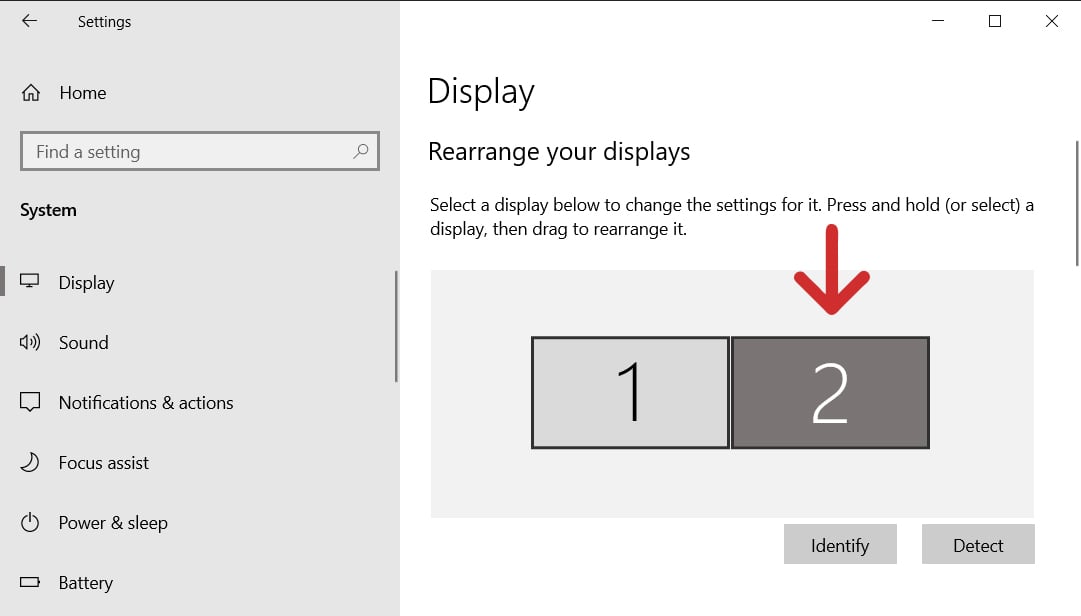The image size is (1081, 616).
Task: Open the Home settings page
Action: [x=84, y=92]
